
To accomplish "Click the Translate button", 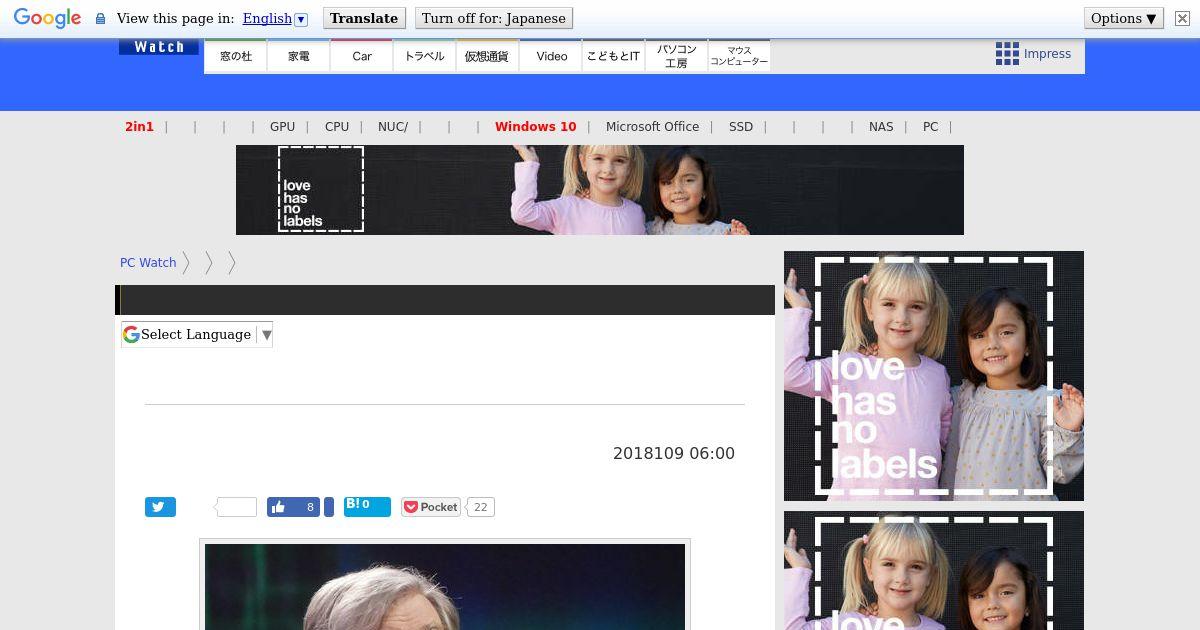I will pyautogui.click(x=364, y=18).
